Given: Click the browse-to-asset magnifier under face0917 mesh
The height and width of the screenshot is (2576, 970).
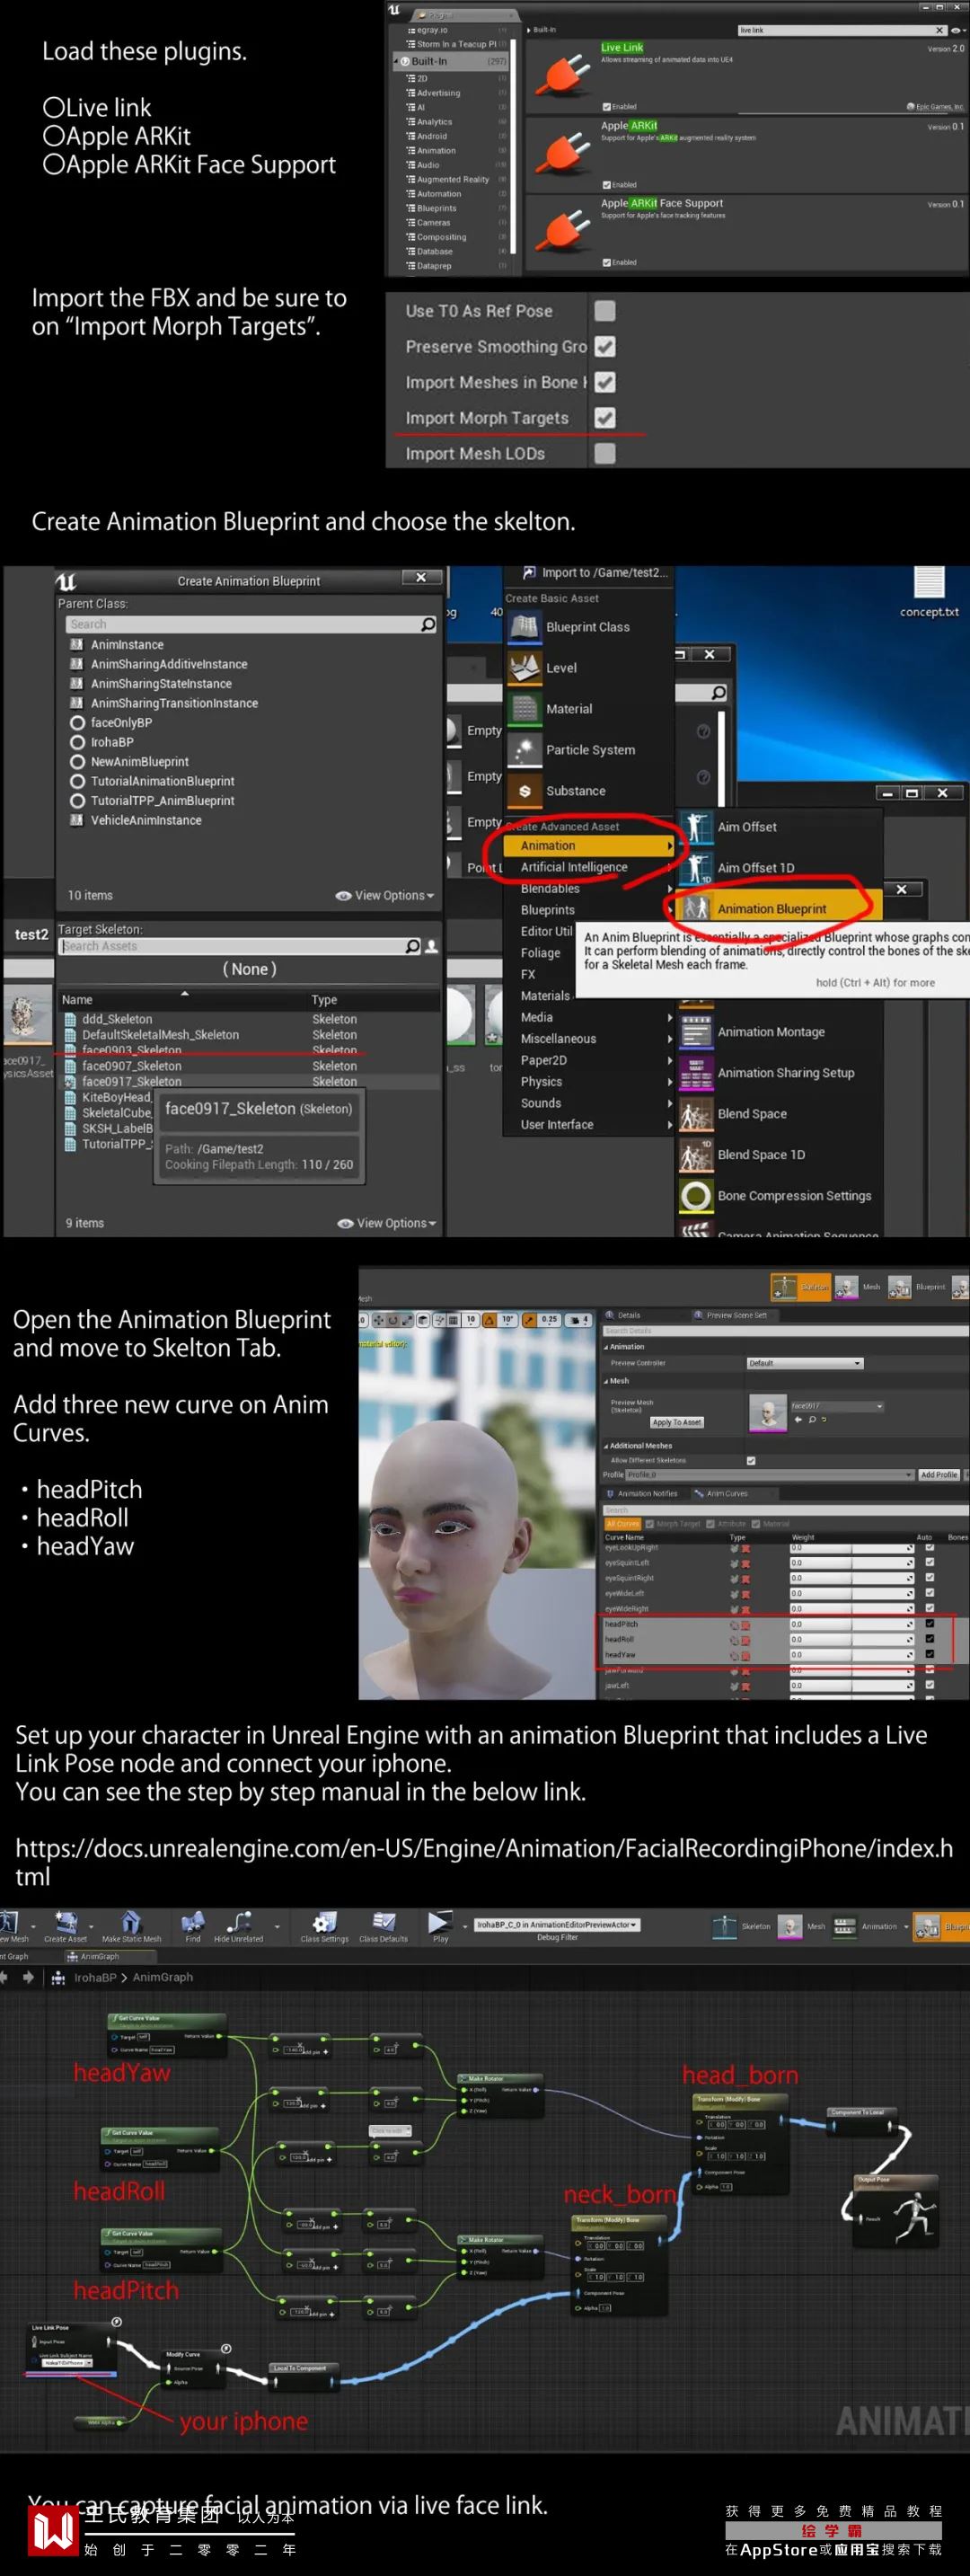Looking at the screenshot, I should (x=812, y=1420).
